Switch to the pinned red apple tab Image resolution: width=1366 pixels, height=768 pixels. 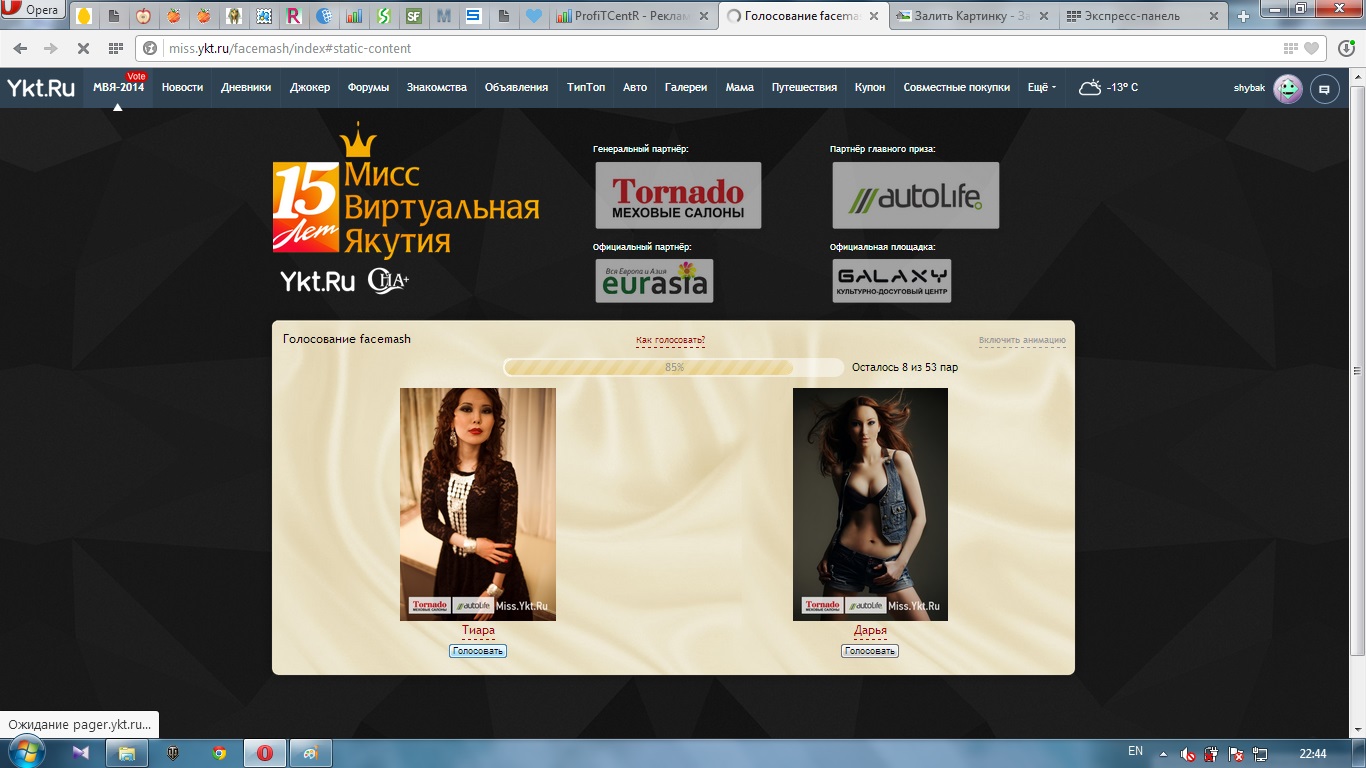tap(143, 16)
